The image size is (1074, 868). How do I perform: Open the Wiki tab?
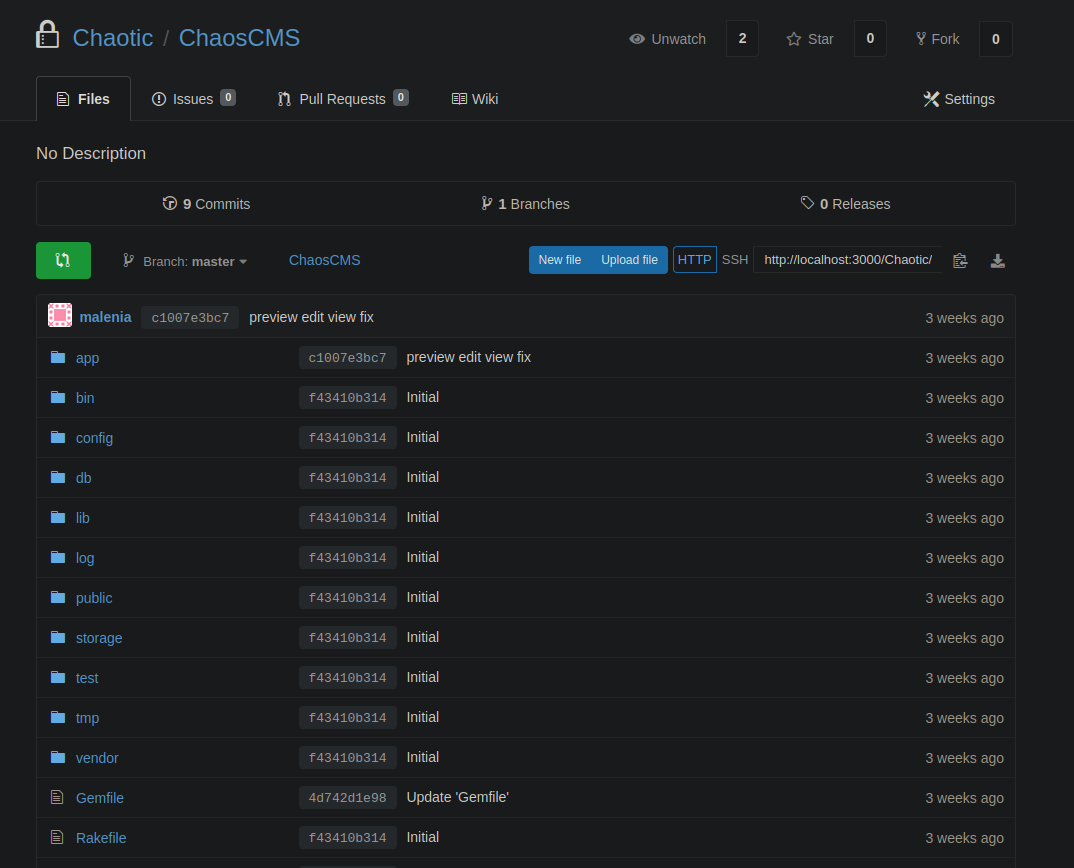pyautogui.click(x=475, y=99)
